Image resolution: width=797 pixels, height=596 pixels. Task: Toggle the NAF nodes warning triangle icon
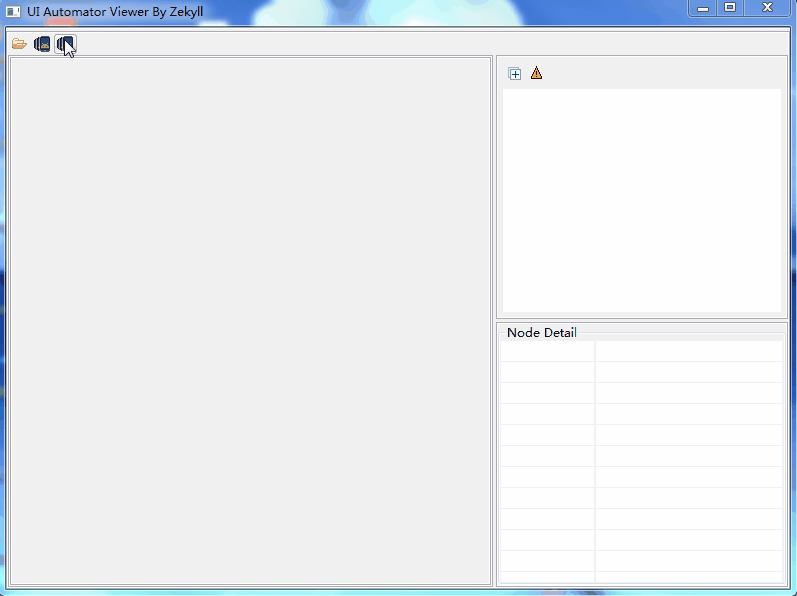click(536, 73)
